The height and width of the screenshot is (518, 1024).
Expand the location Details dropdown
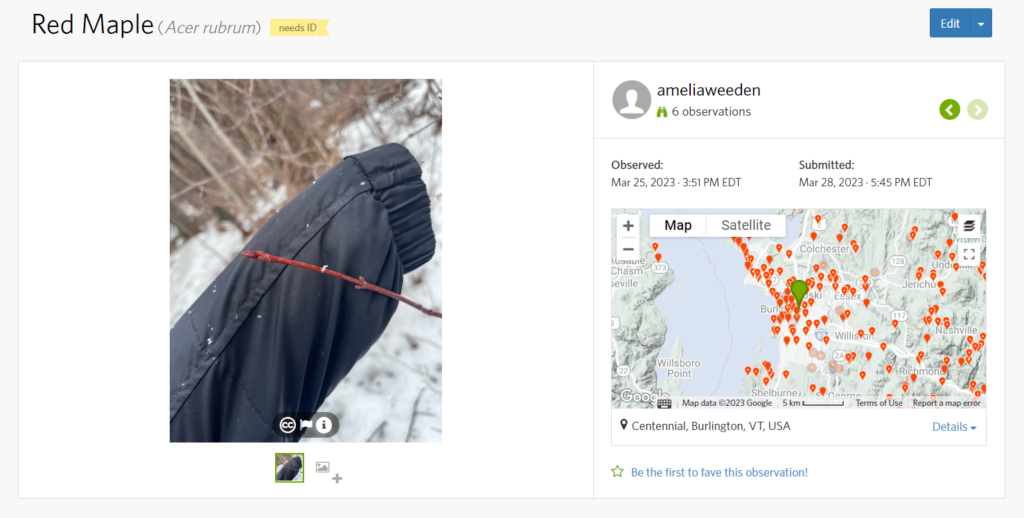pyautogui.click(x=954, y=427)
